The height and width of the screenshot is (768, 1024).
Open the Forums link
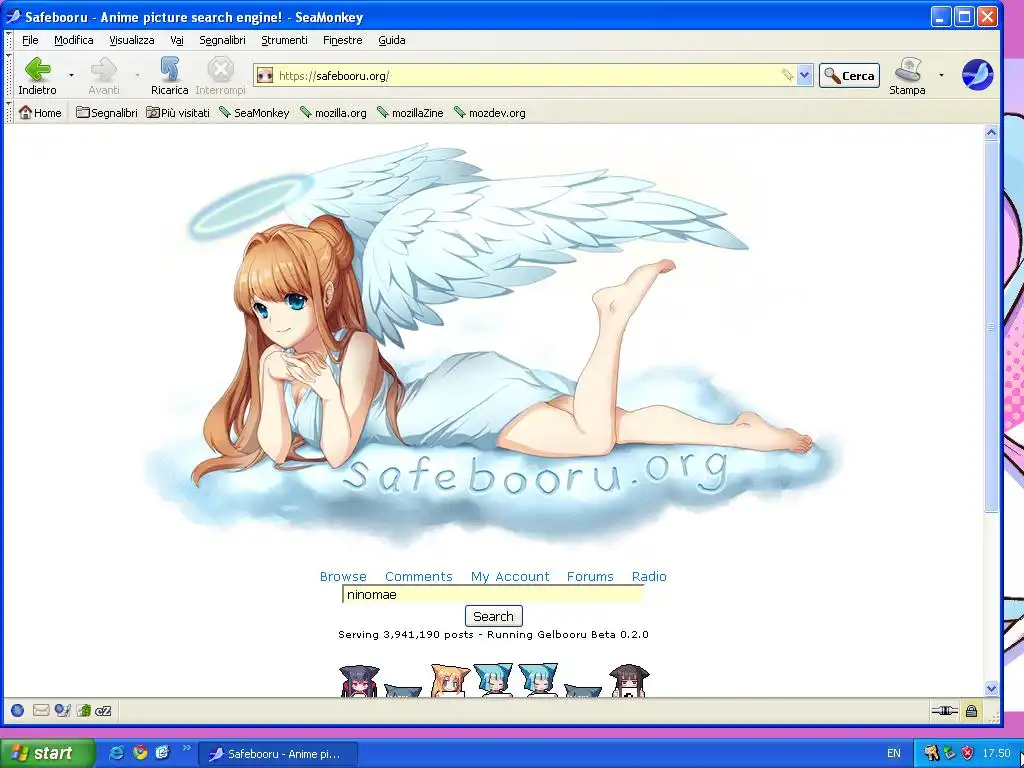(590, 577)
